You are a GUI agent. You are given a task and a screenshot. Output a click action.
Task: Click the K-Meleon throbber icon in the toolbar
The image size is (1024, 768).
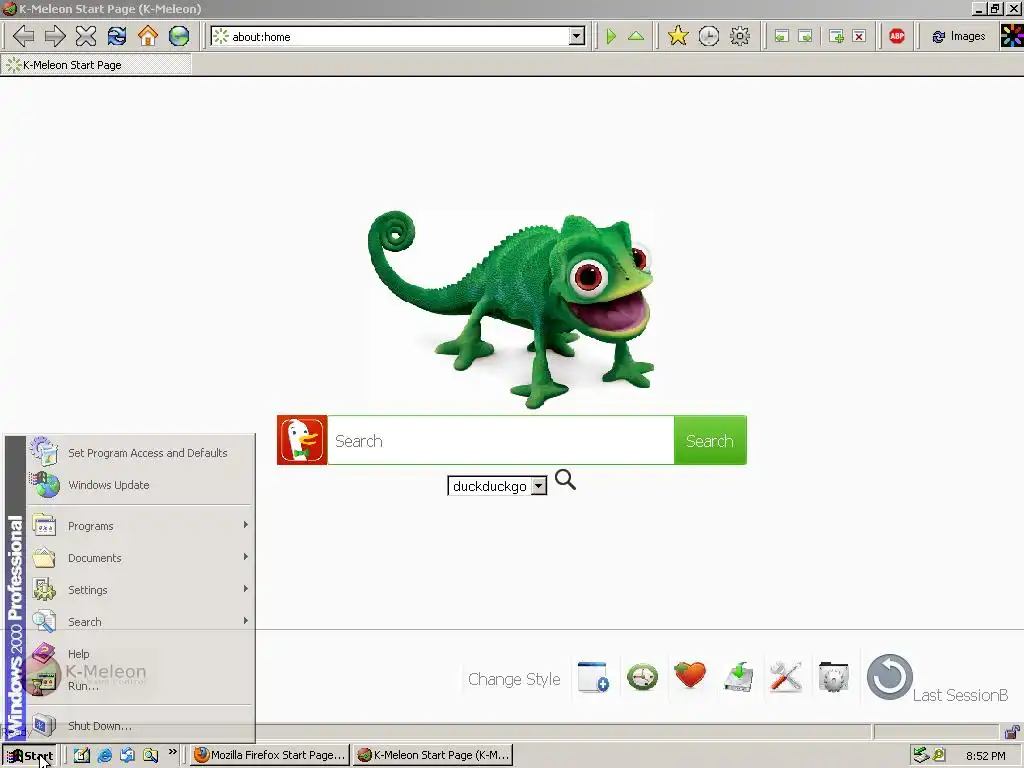coord(1012,36)
